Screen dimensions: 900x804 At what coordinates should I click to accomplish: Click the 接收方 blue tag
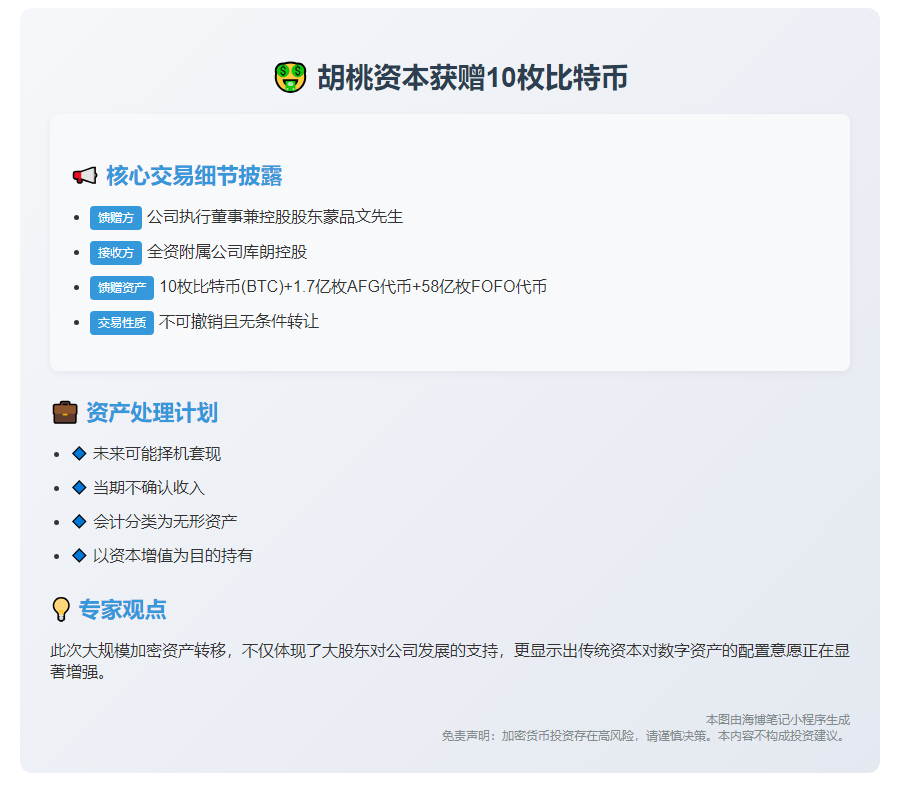pyautogui.click(x=116, y=252)
